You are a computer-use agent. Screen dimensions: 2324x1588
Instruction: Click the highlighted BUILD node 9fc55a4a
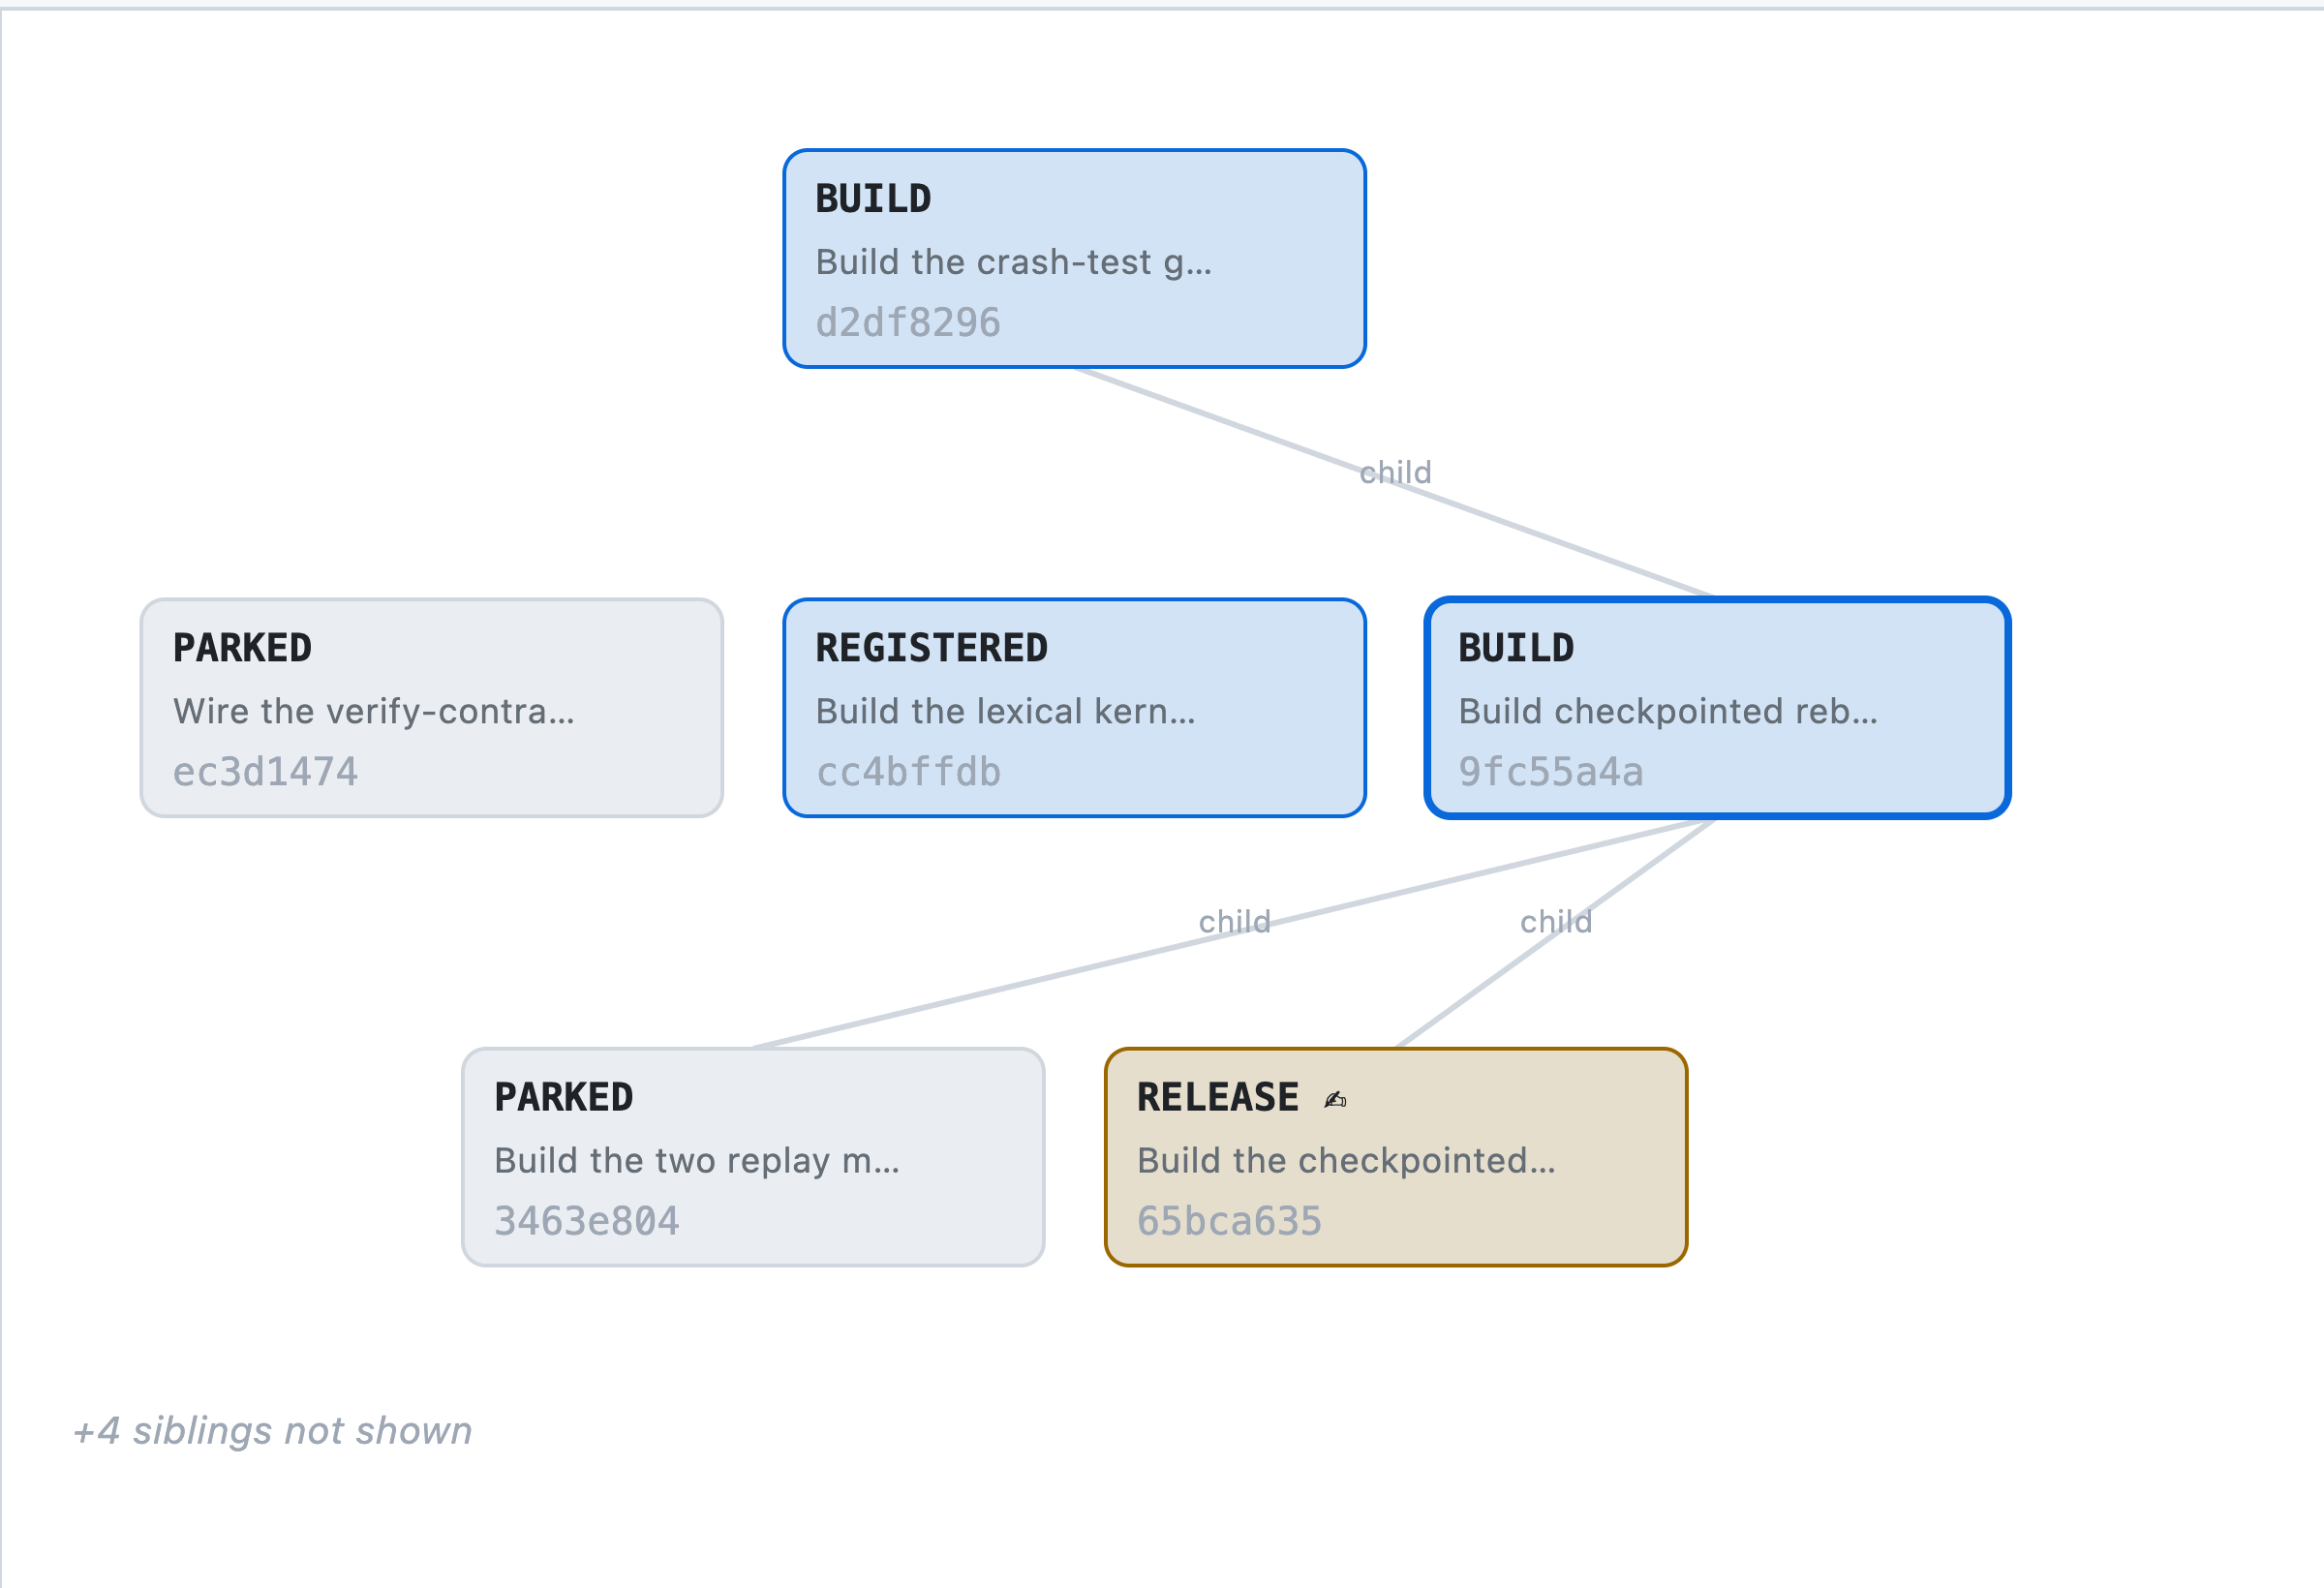click(x=1717, y=708)
